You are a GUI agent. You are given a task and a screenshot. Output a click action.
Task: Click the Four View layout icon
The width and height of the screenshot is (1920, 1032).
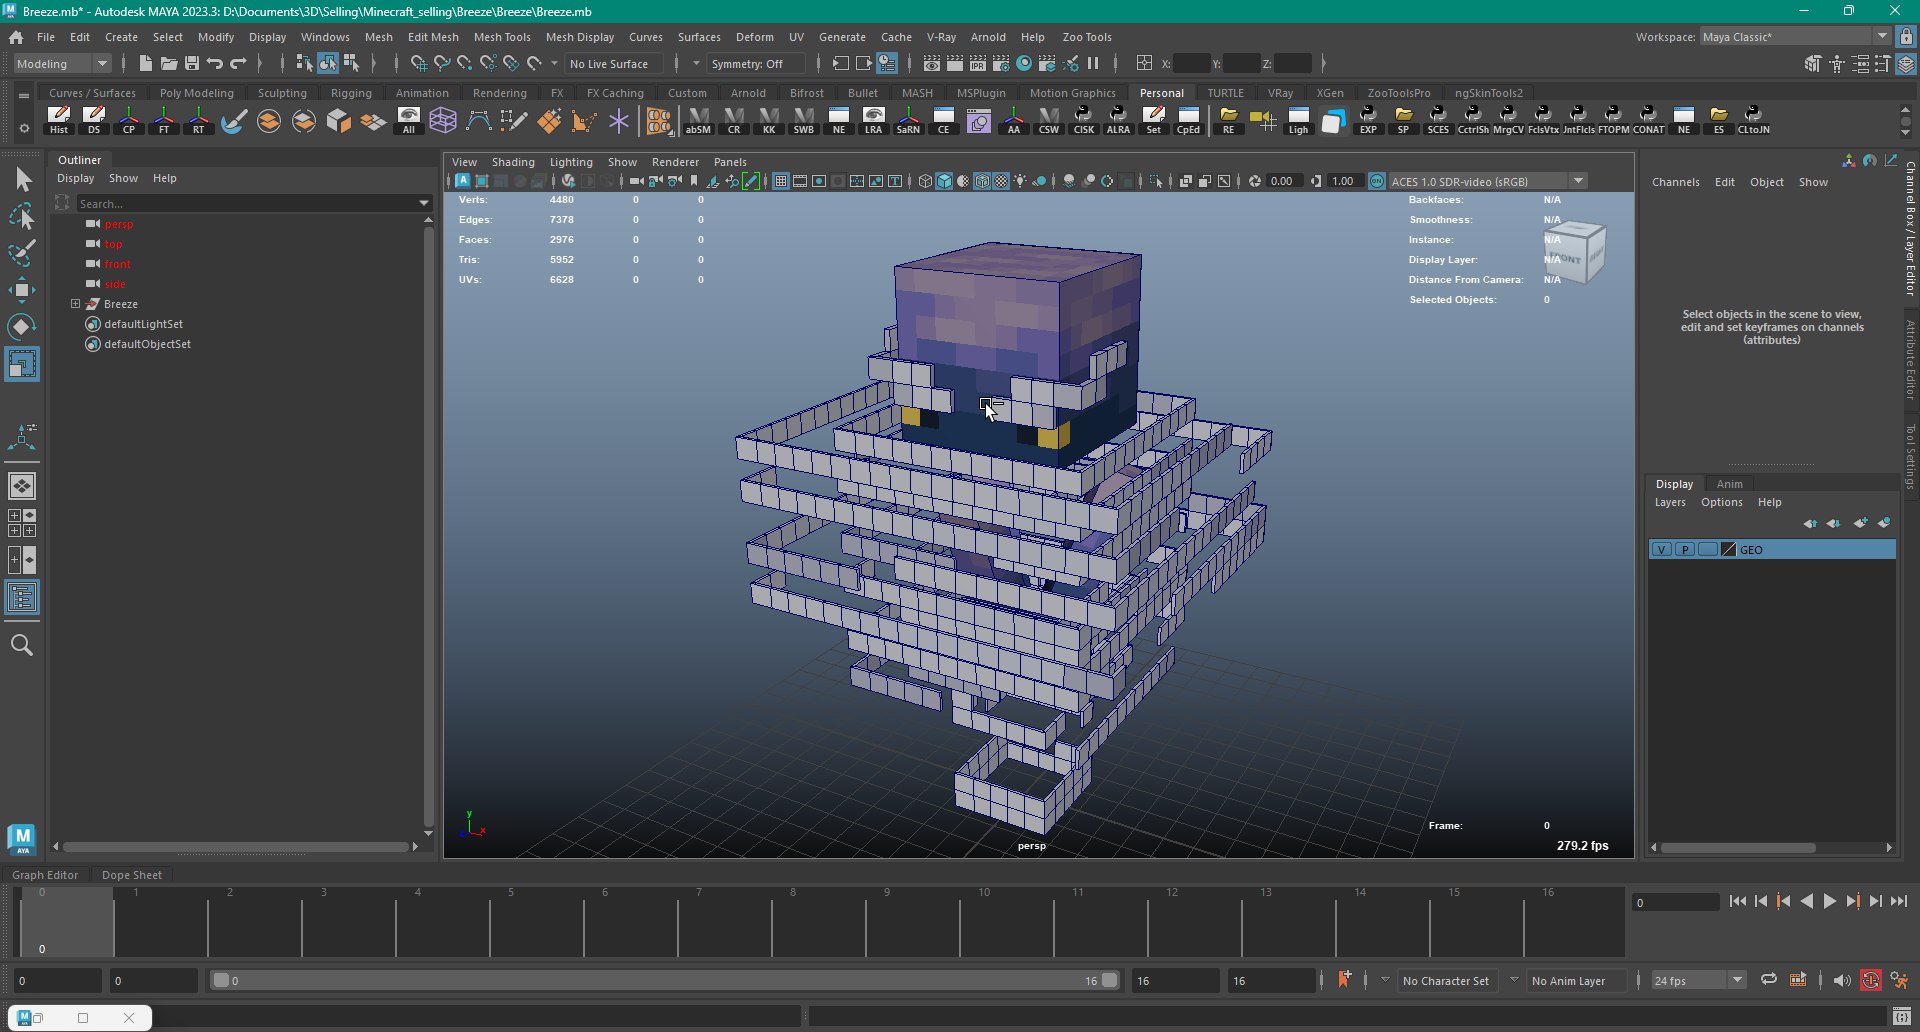coord(22,522)
